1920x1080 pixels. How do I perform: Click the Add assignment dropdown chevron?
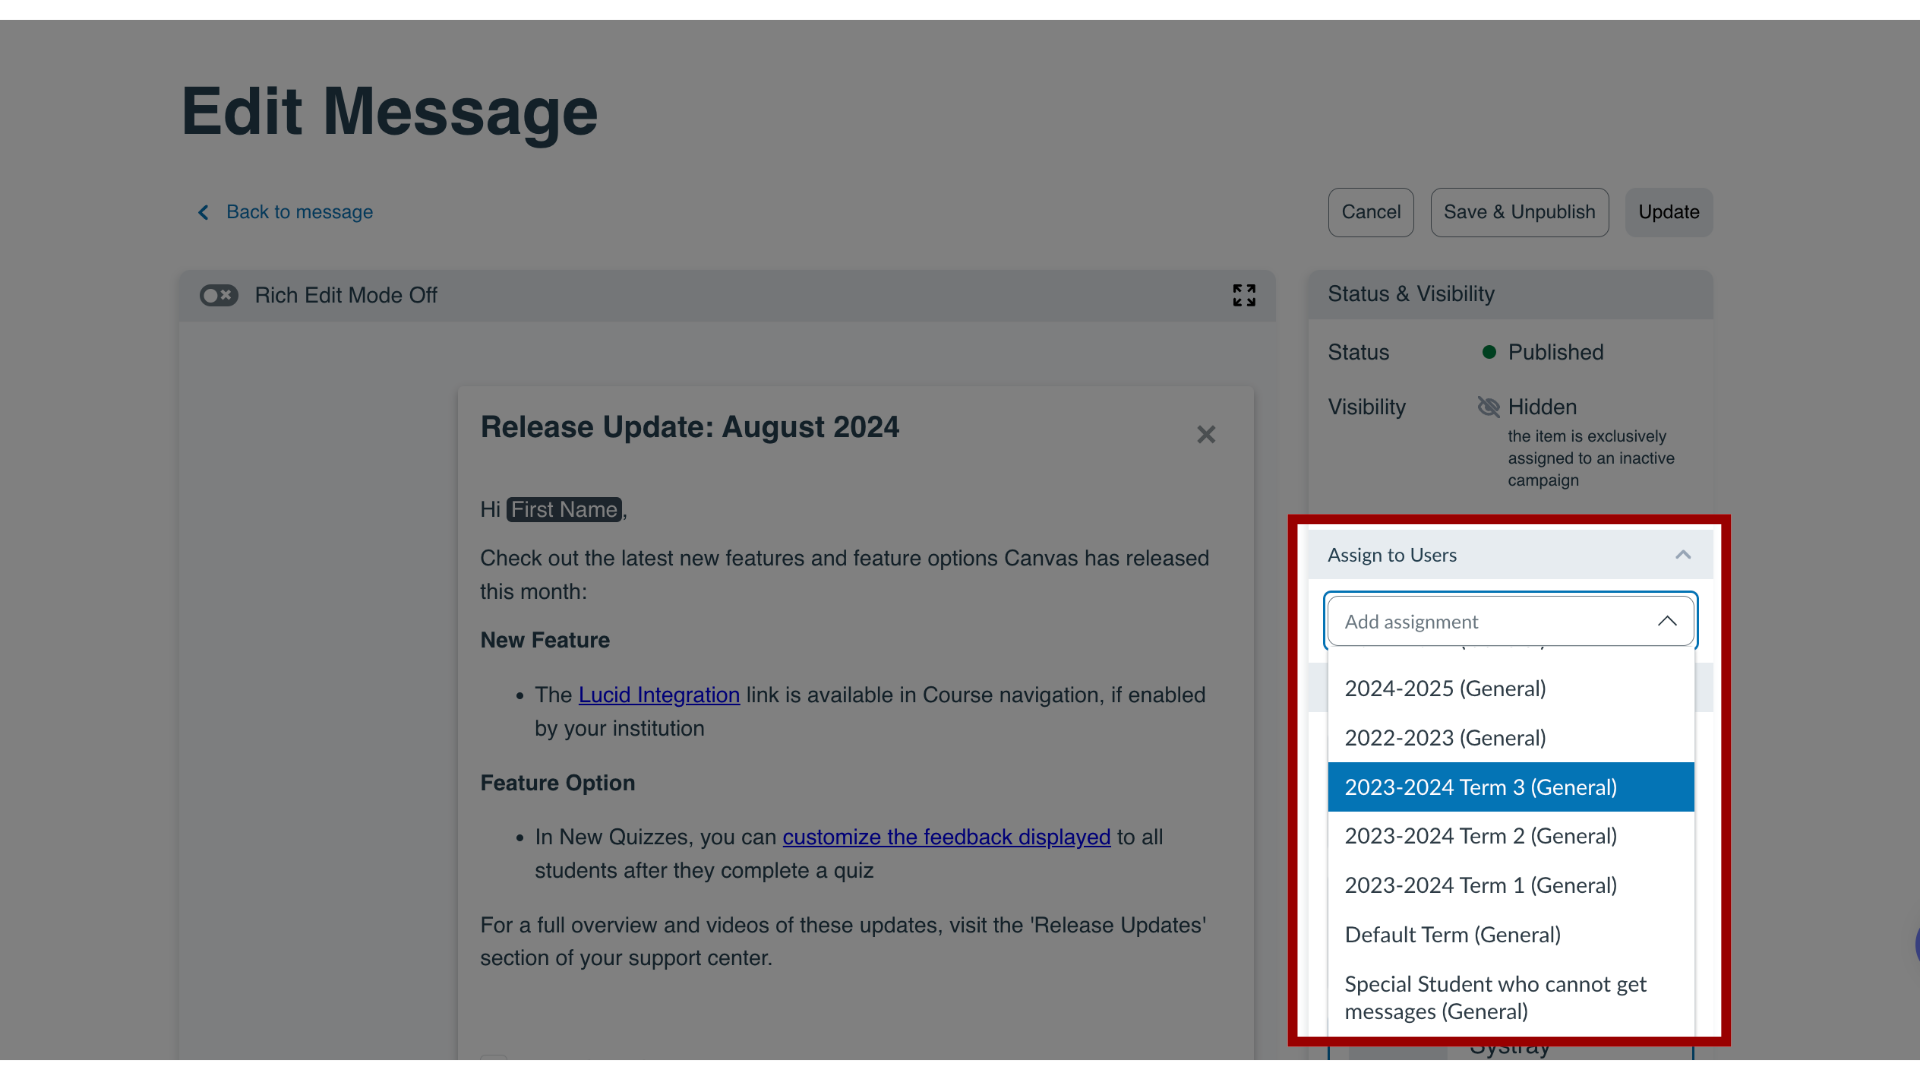click(x=1667, y=620)
